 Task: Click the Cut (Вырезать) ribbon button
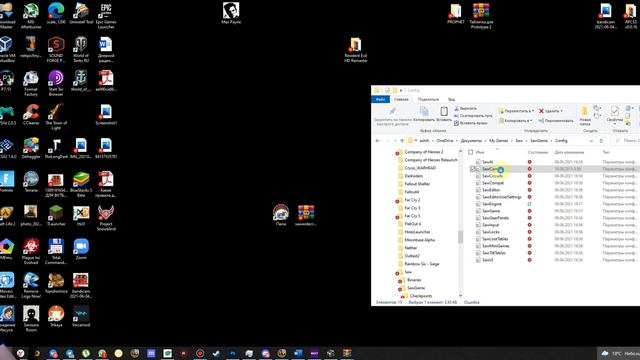(x=465, y=109)
